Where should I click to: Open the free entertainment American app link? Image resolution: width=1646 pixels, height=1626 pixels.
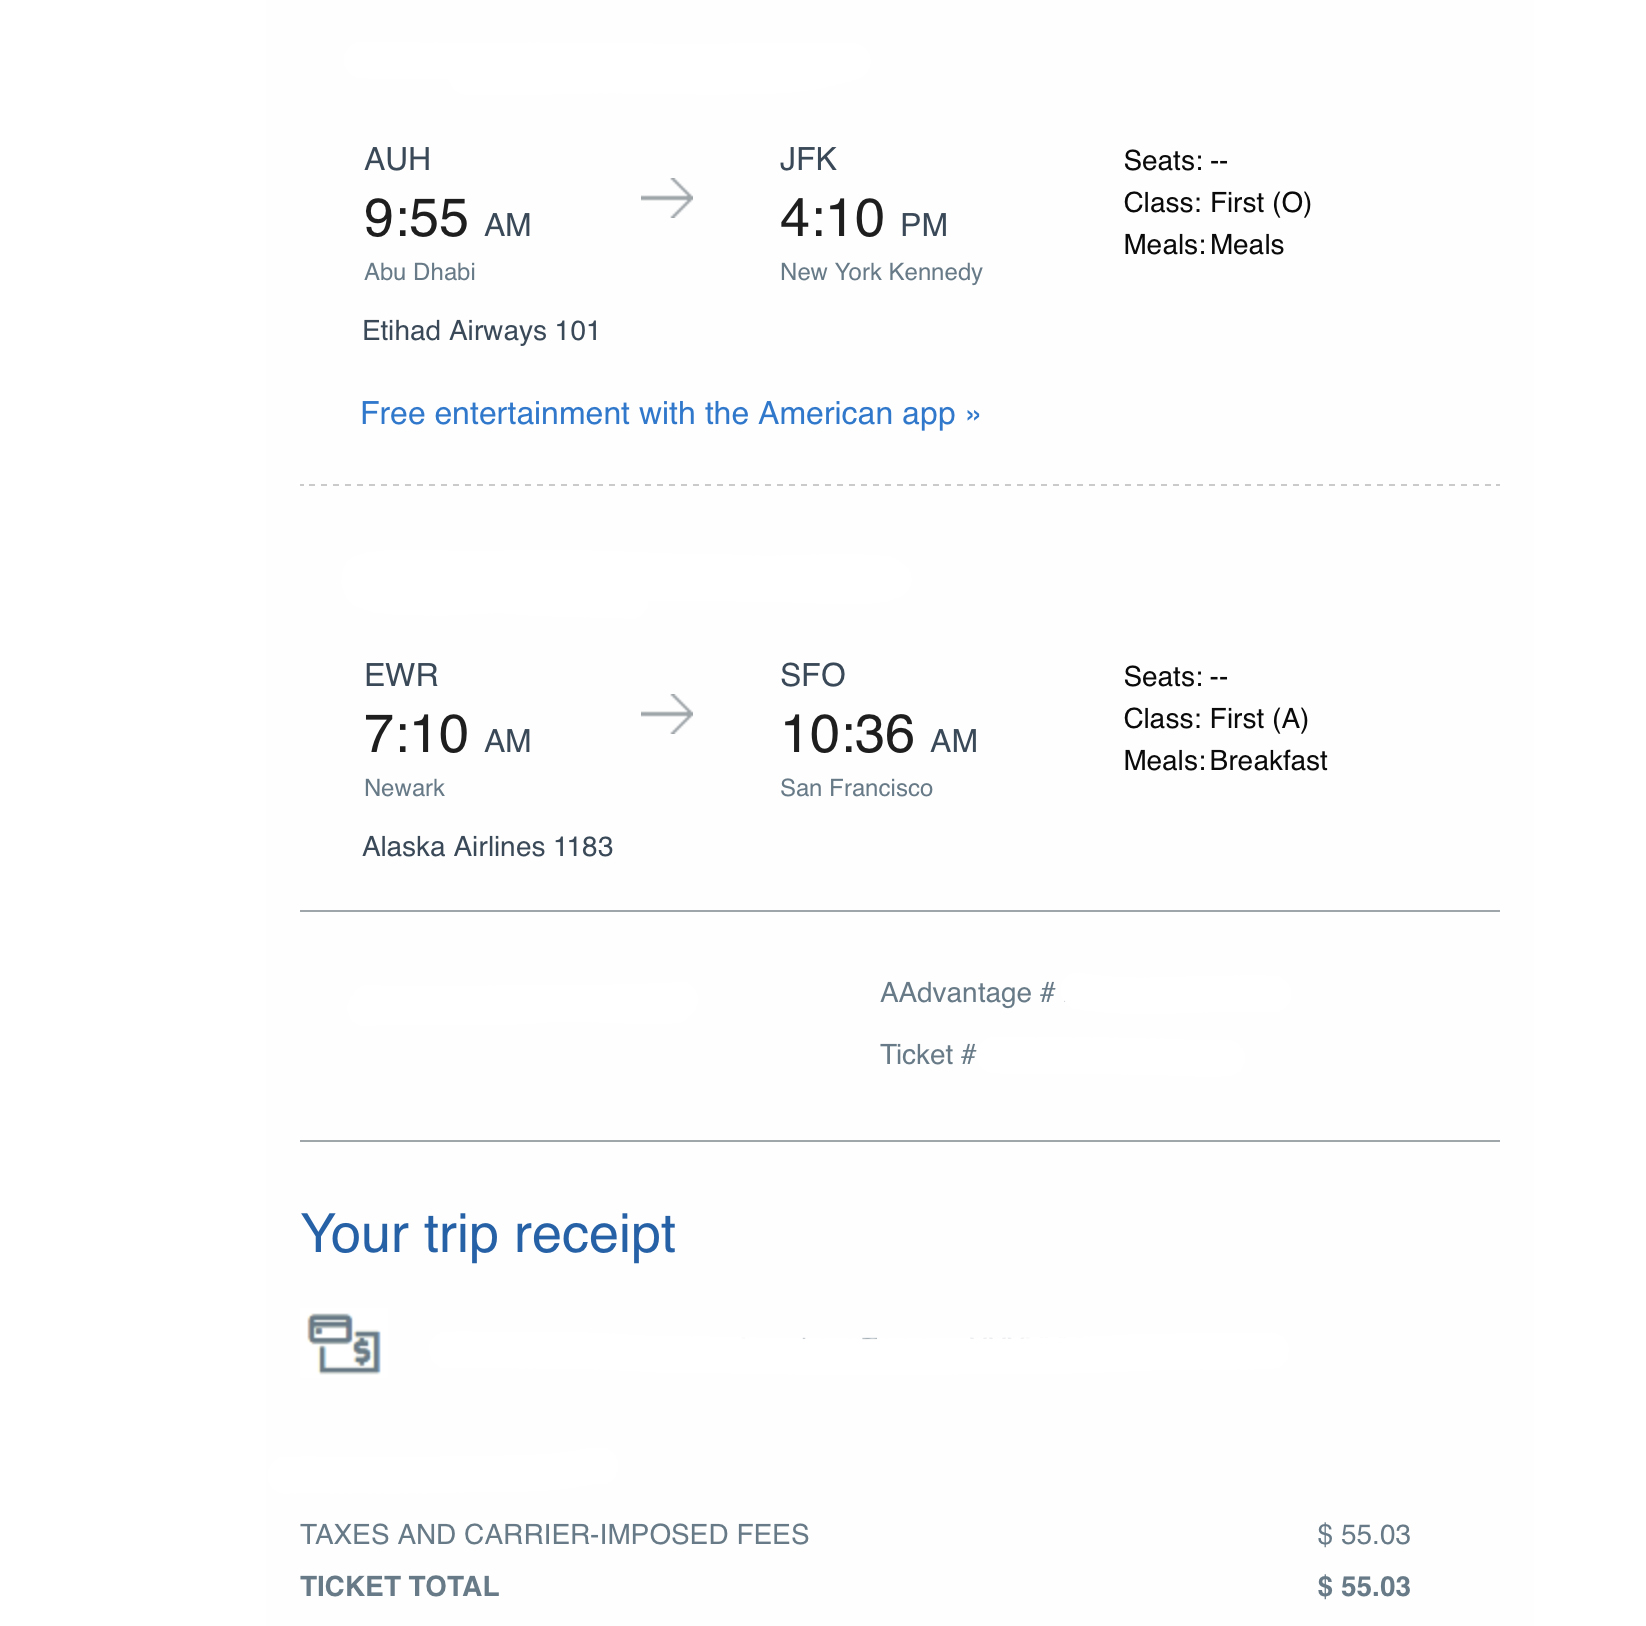pyautogui.click(x=670, y=414)
